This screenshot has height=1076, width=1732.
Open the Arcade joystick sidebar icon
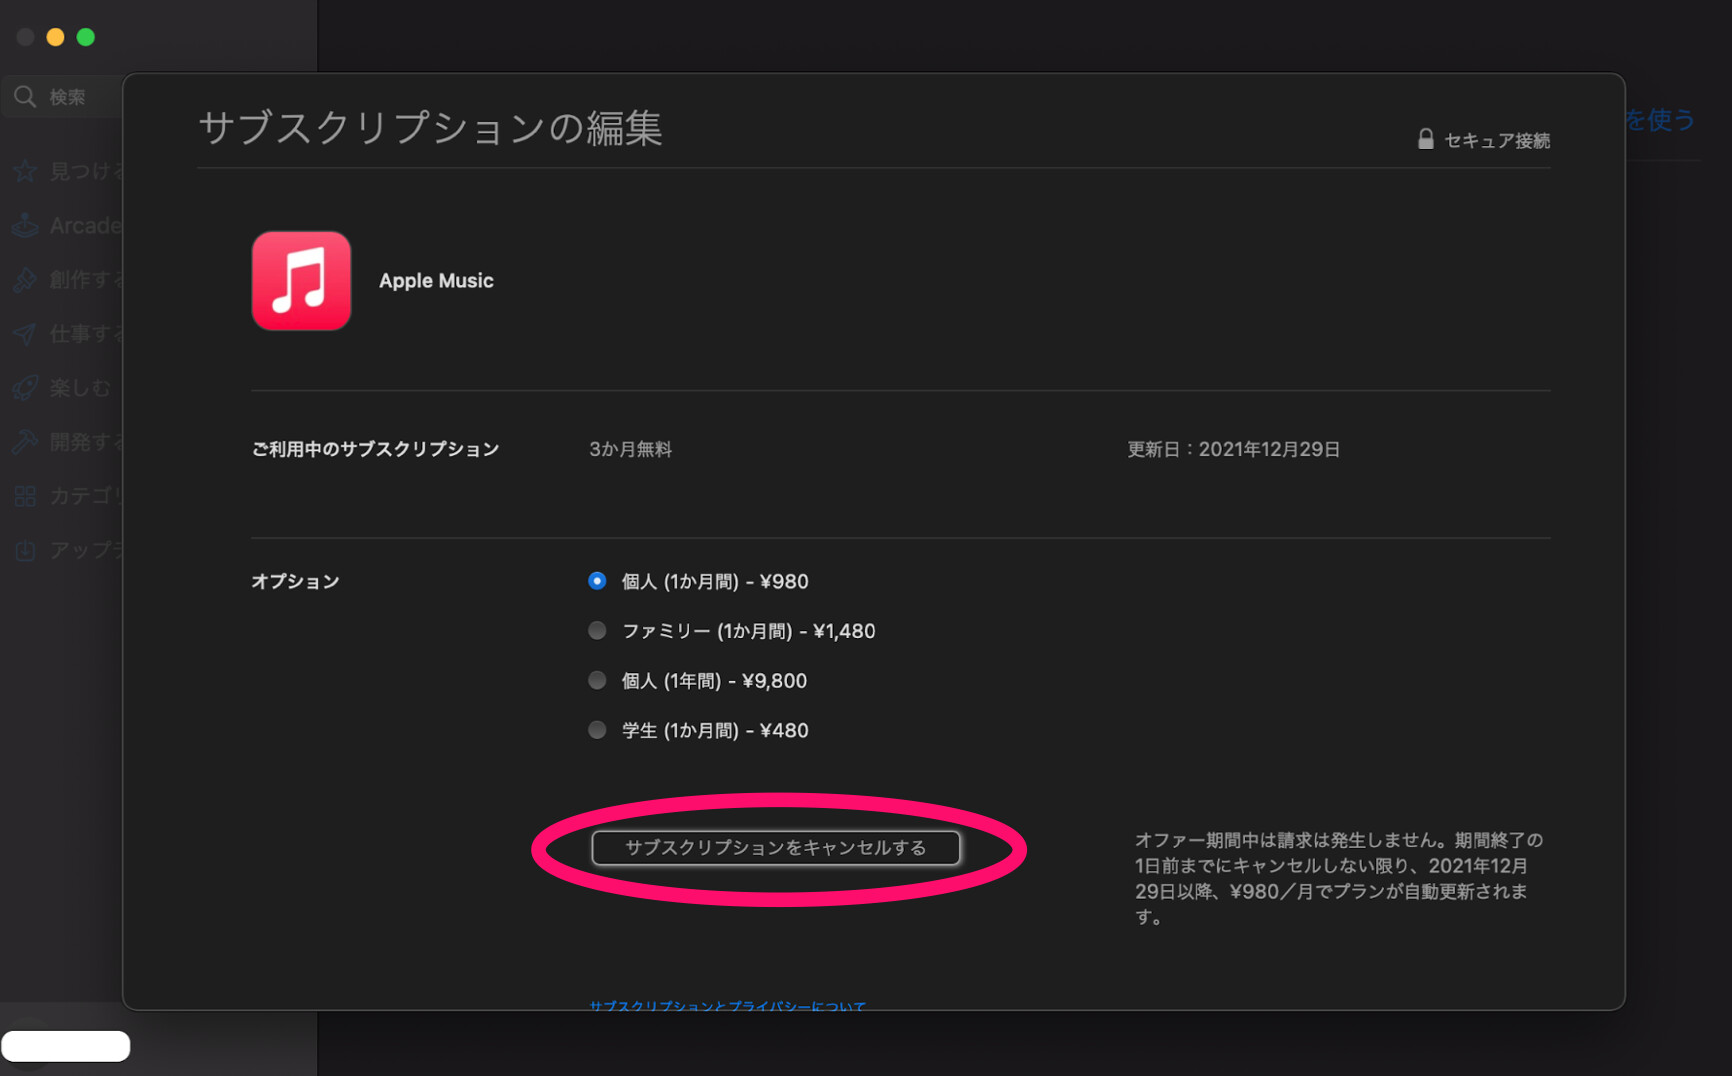click(x=25, y=226)
